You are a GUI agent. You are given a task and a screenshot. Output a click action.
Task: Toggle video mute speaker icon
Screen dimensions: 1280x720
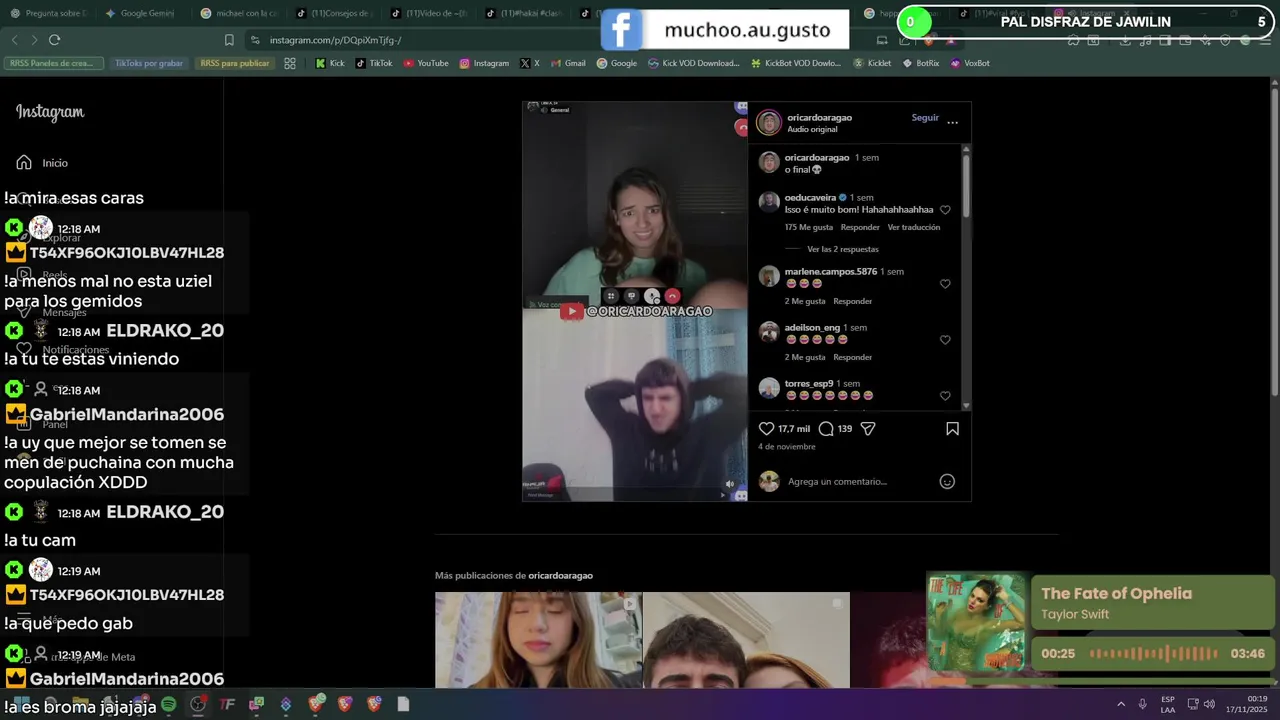729,484
